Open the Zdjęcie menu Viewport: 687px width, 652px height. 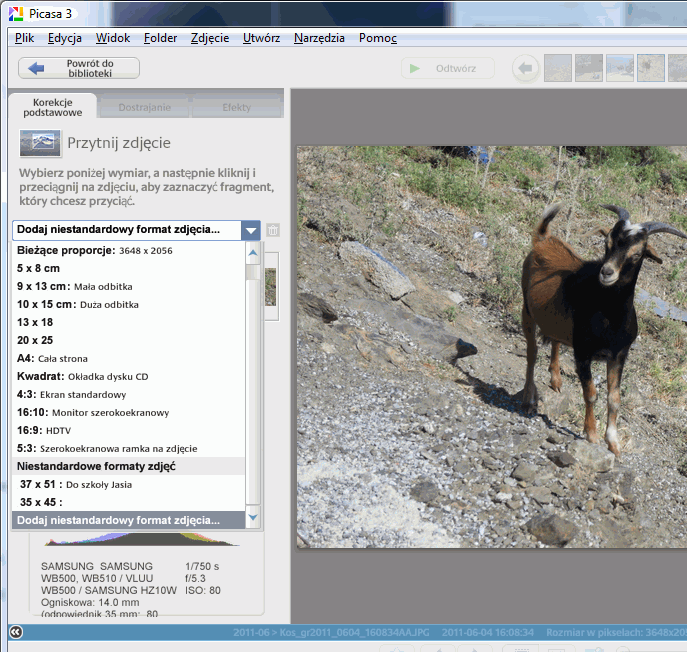point(209,38)
